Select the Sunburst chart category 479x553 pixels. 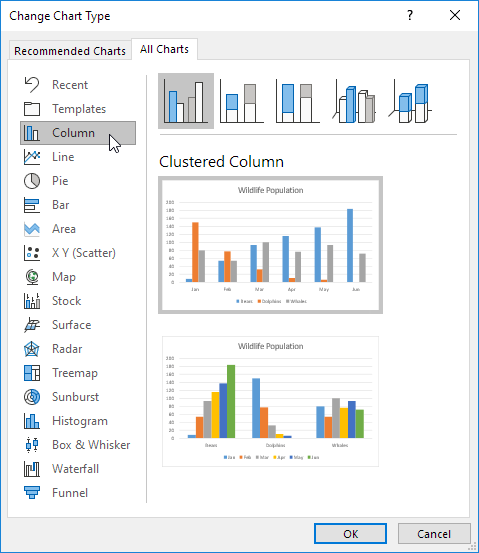coord(78,397)
